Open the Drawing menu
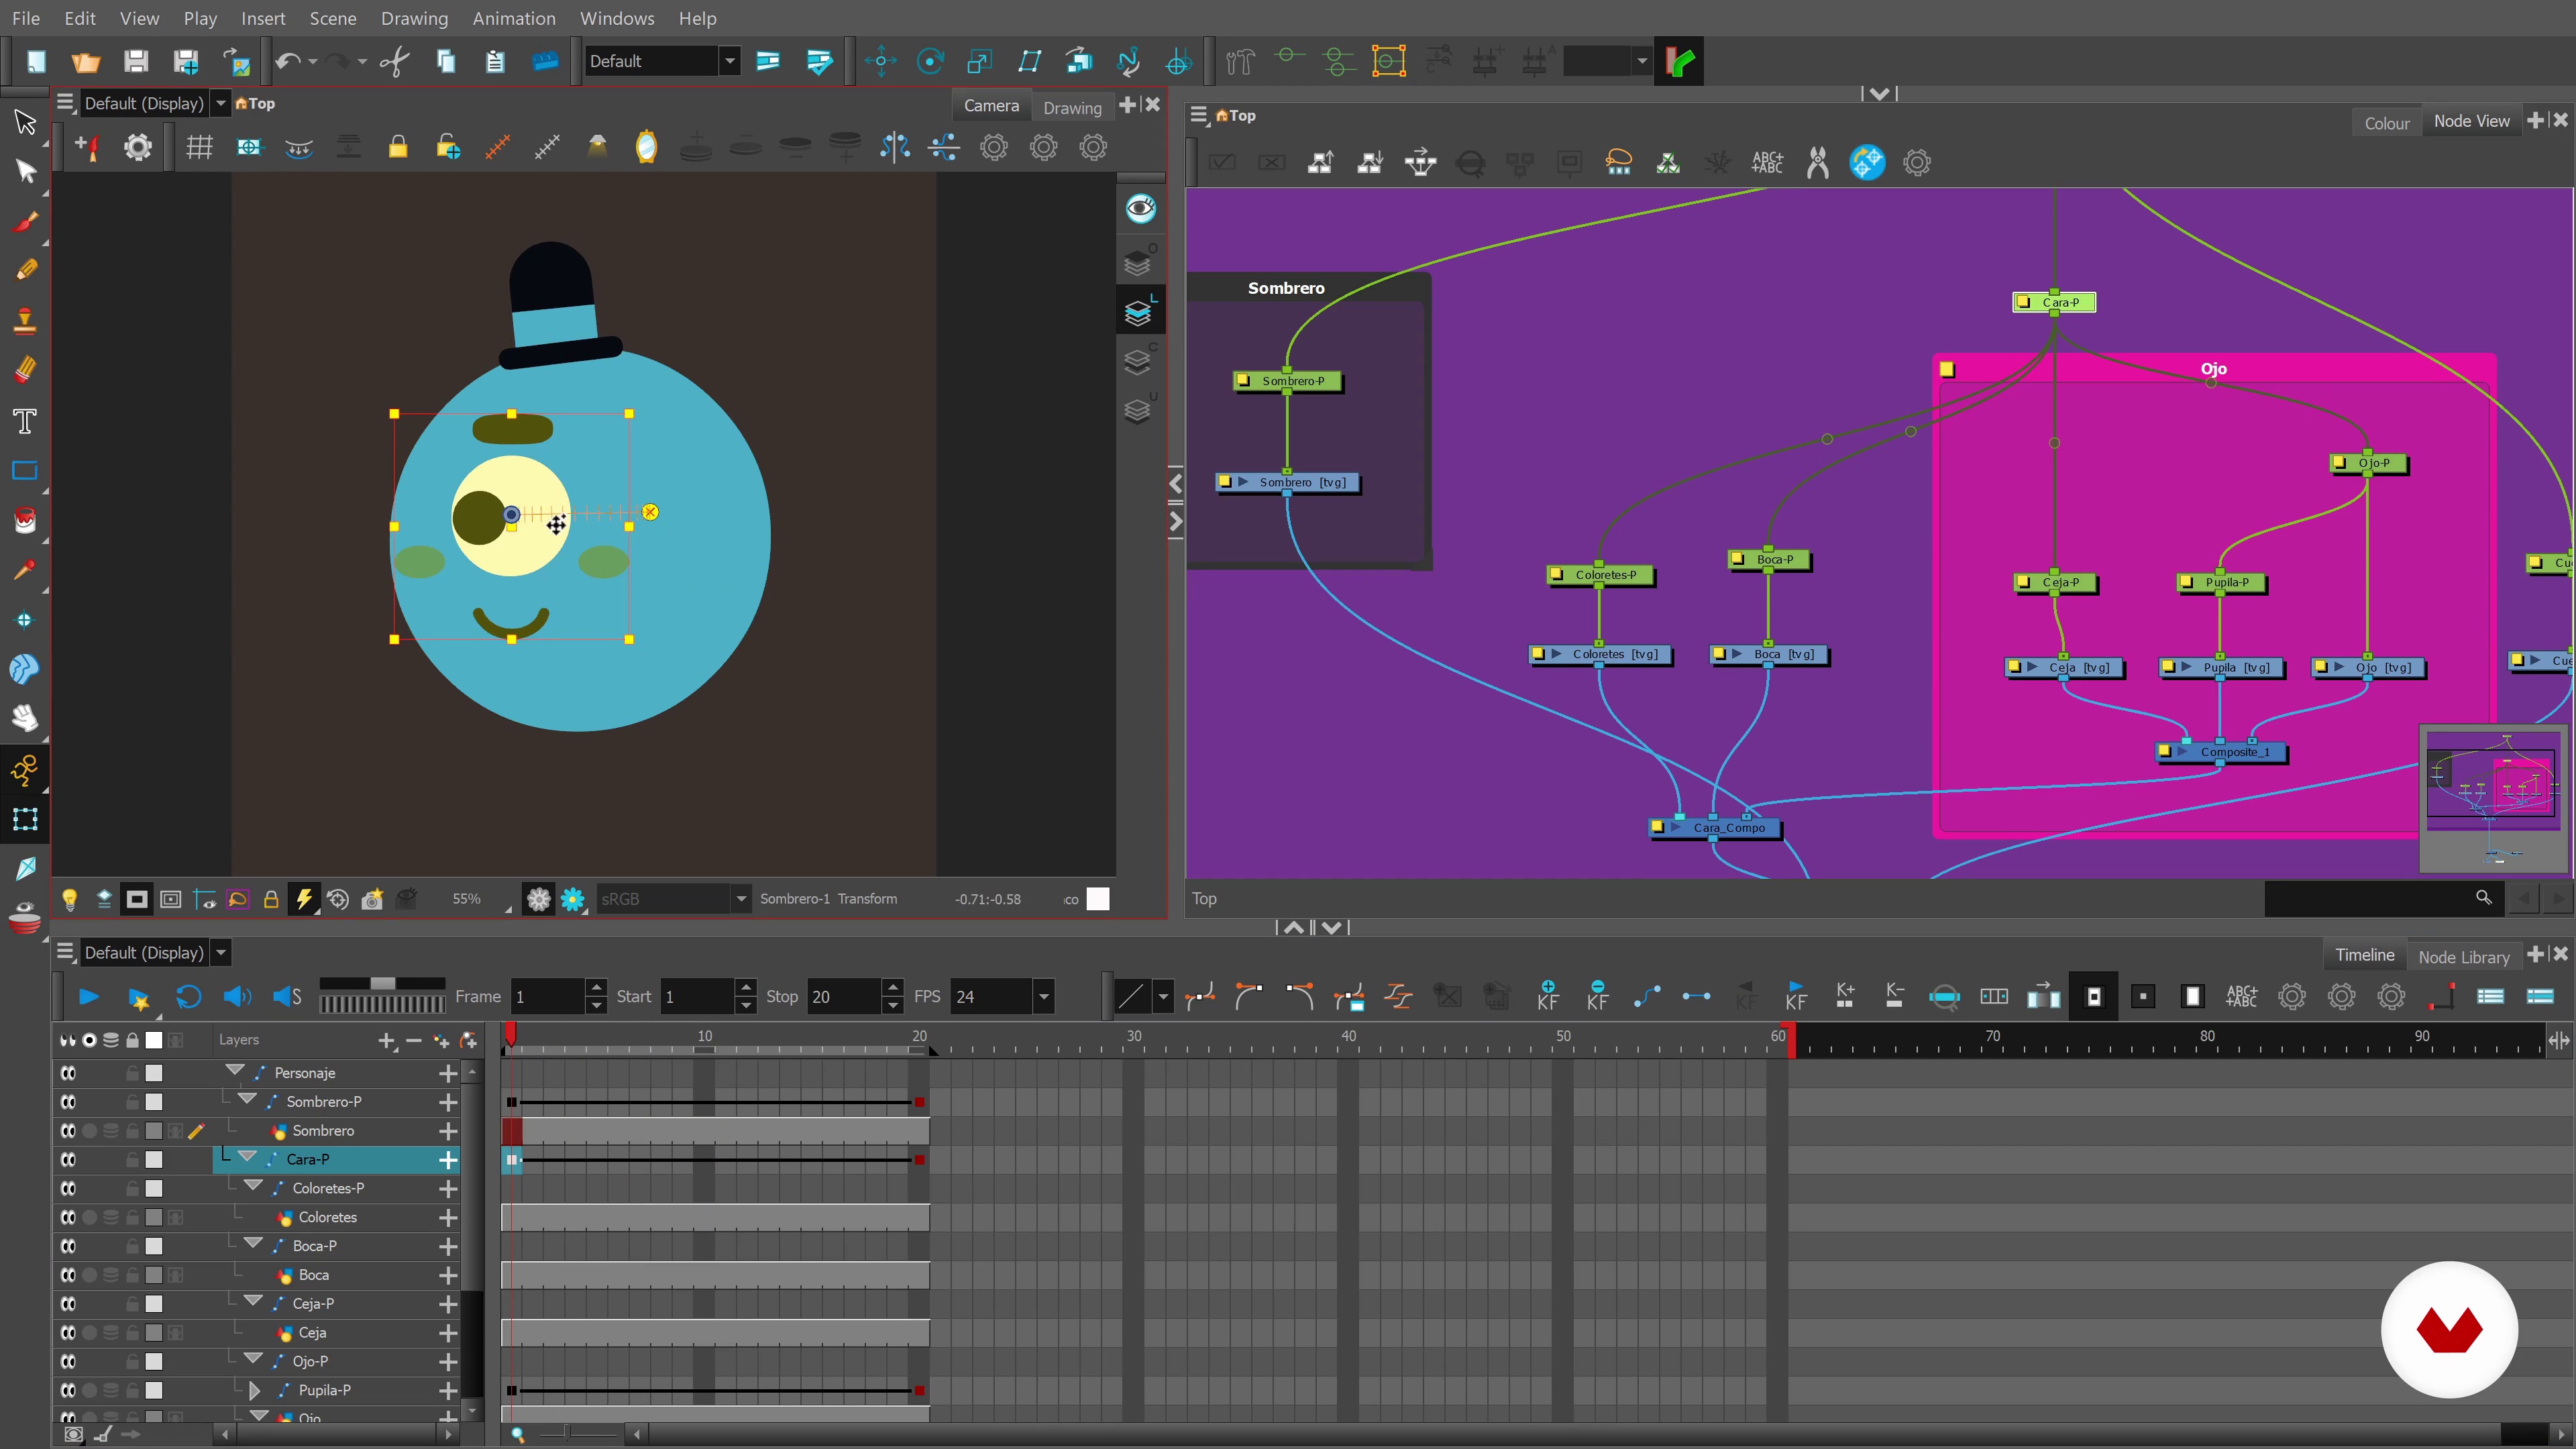 tap(414, 18)
